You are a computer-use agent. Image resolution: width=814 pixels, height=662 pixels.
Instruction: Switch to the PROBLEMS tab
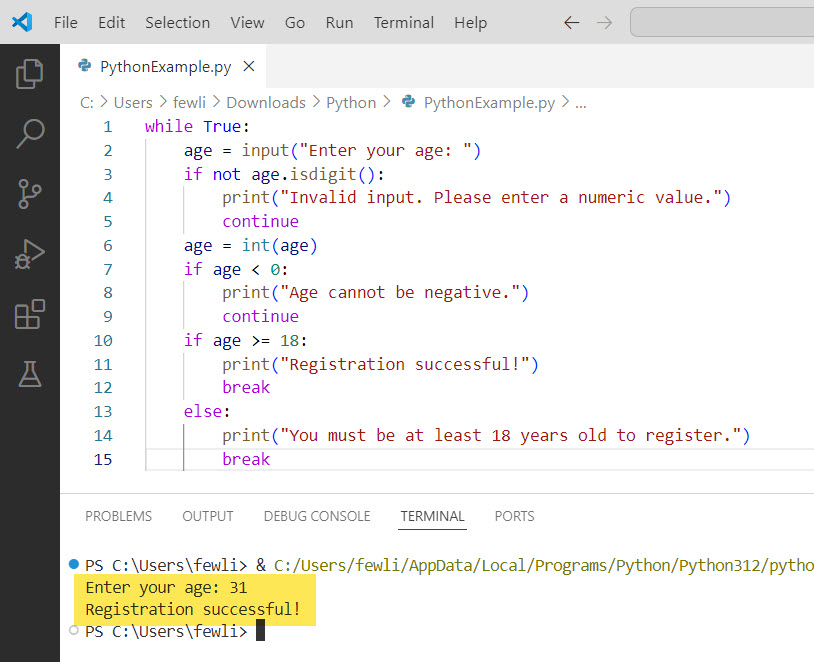(118, 516)
